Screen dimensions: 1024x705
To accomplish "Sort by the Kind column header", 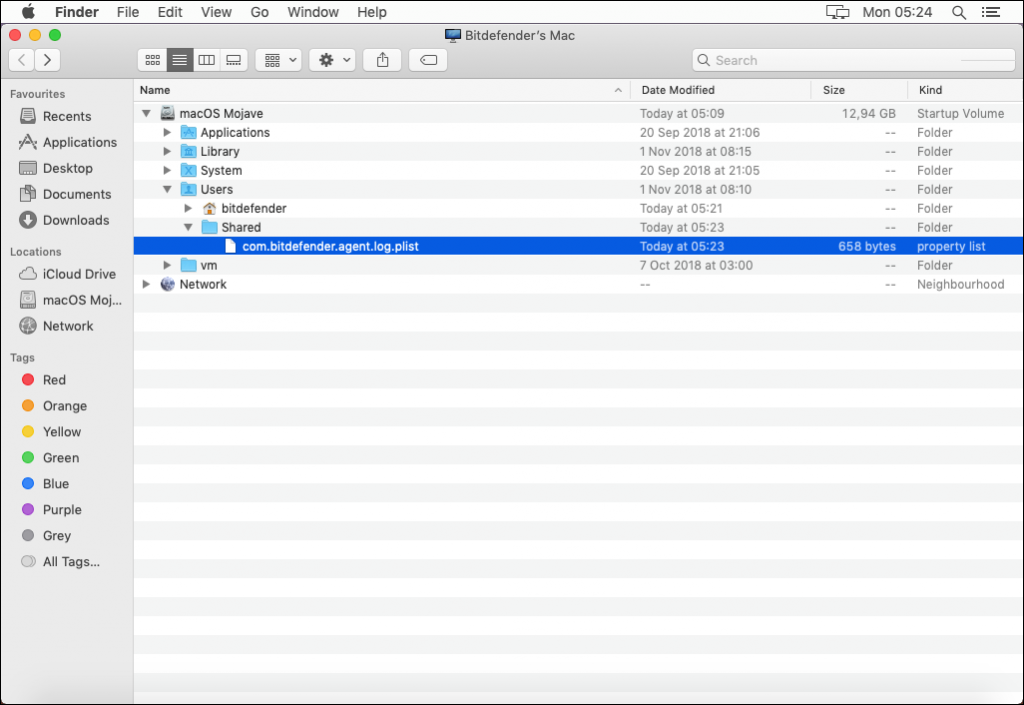I will point(965,90).
